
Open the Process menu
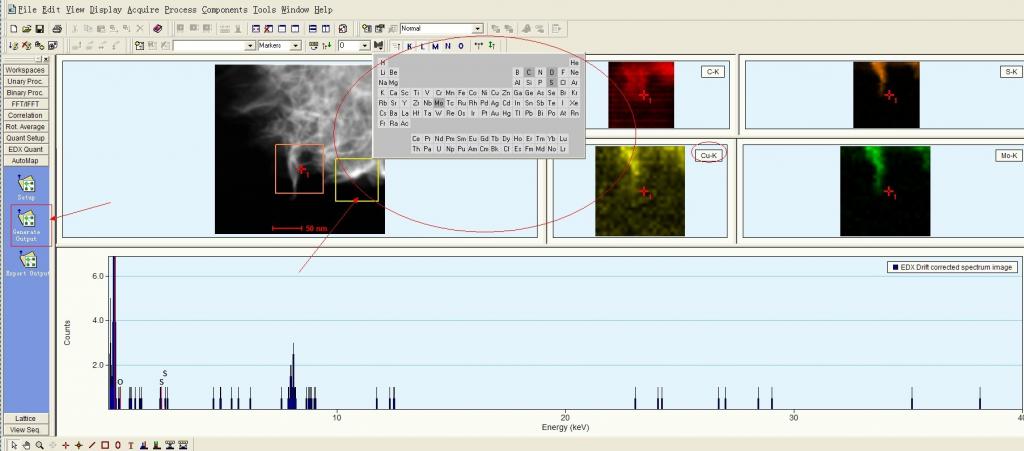(x=180, y=8)
